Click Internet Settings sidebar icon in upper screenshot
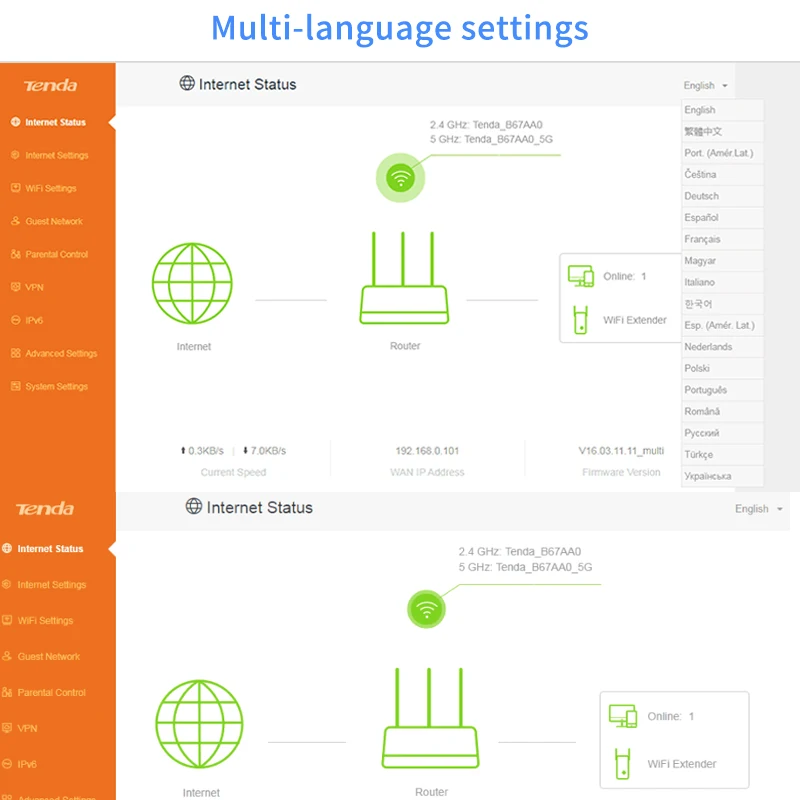This screenshot has width=800, height=800. tap(15, 155)
